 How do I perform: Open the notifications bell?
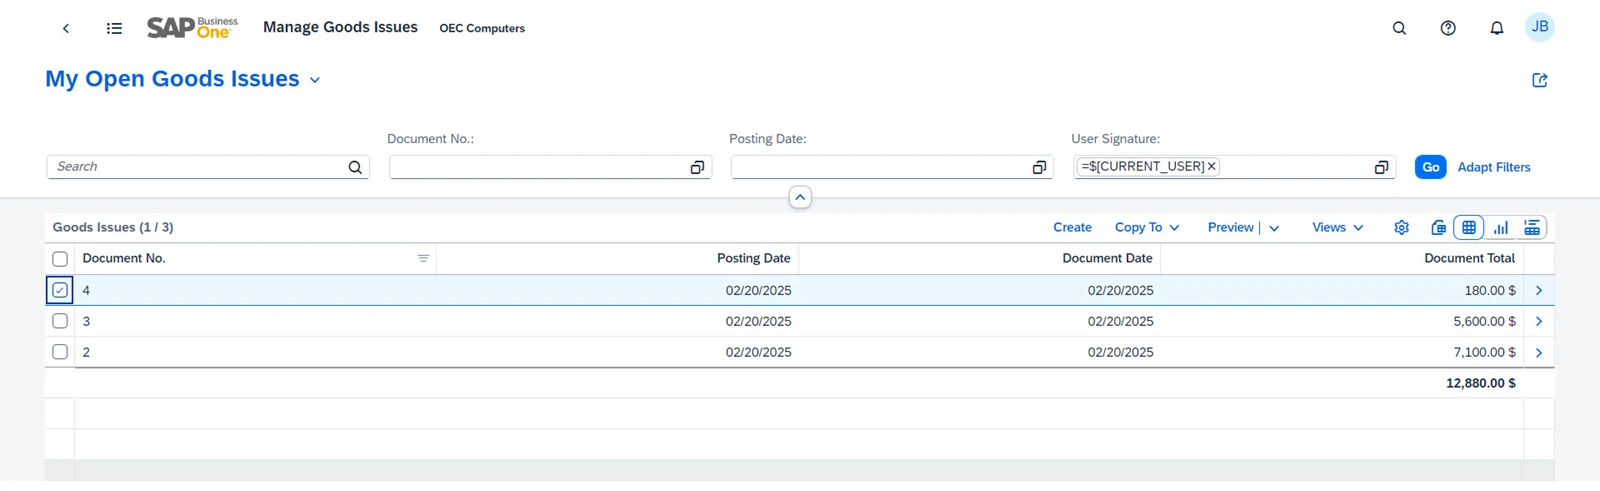tap(1497, 28)
